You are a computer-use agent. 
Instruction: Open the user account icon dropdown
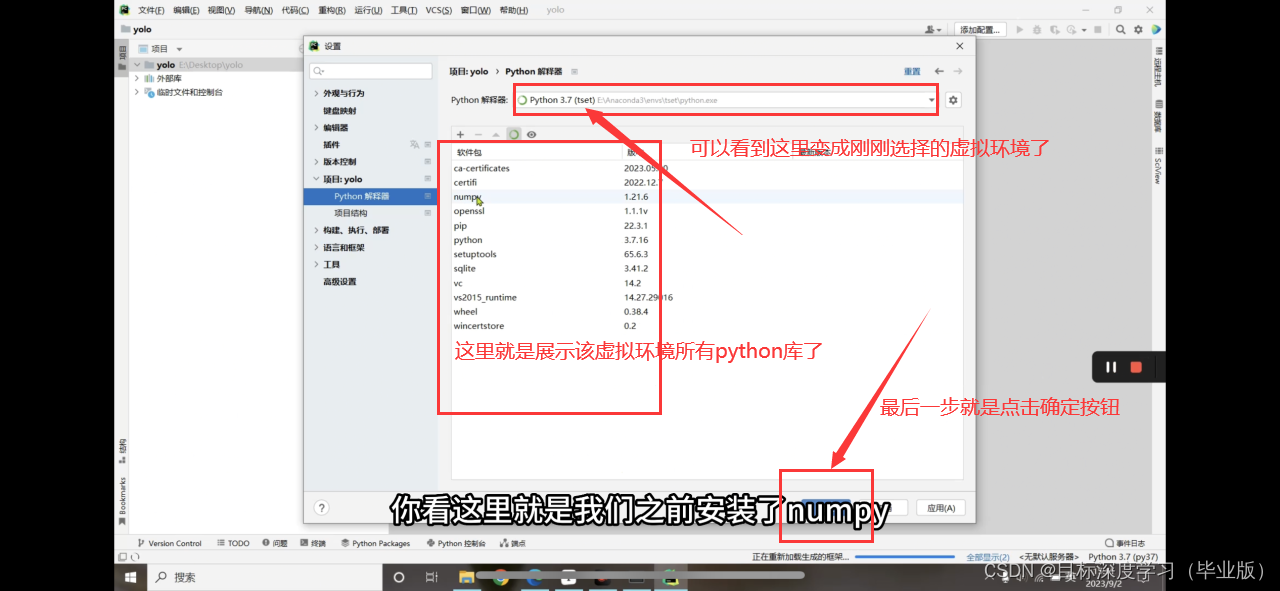pos(934,30)
